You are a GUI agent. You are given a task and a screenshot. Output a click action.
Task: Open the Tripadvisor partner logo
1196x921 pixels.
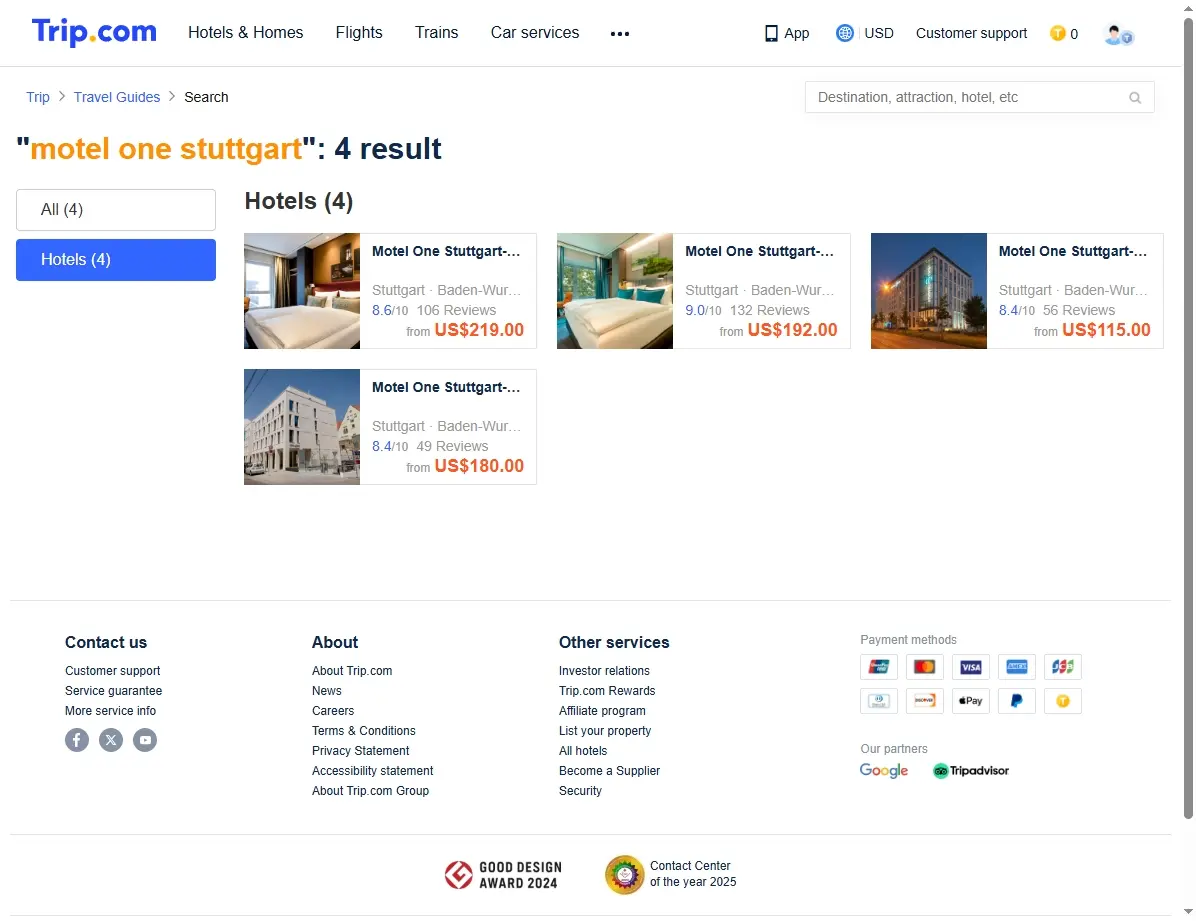pyautogui.click(x=970, y=771)
